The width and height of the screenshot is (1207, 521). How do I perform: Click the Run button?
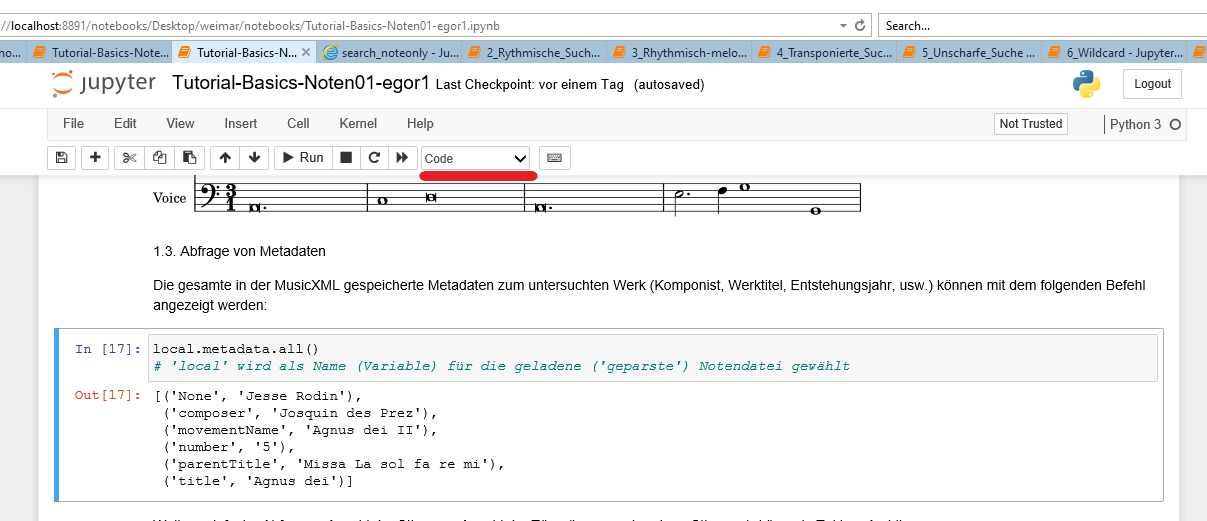(x=302, y=158)
